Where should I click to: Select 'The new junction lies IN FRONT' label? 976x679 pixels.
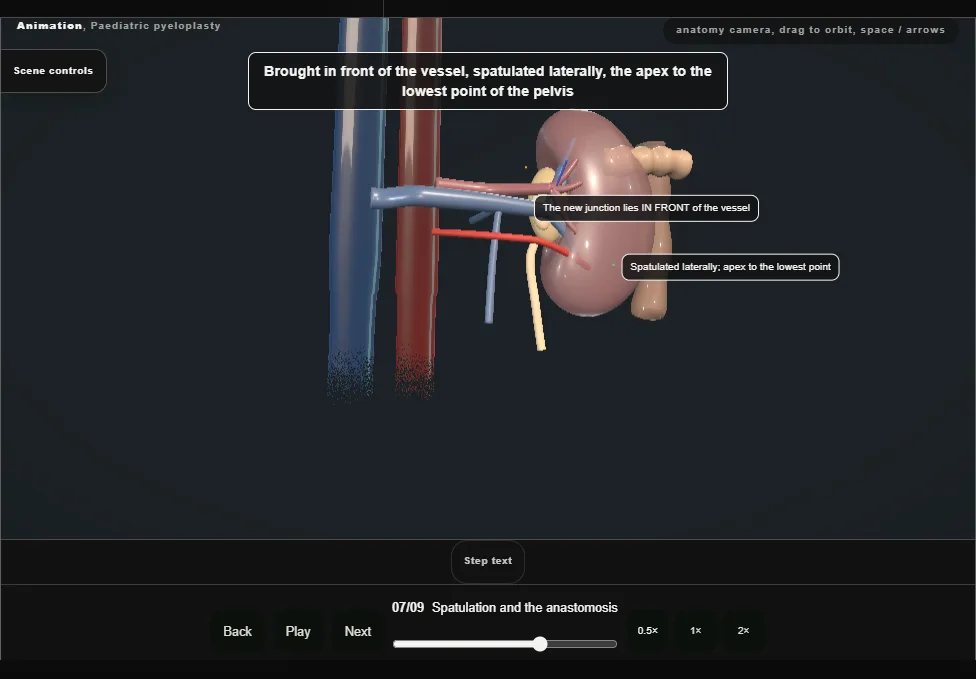[646, 208]
